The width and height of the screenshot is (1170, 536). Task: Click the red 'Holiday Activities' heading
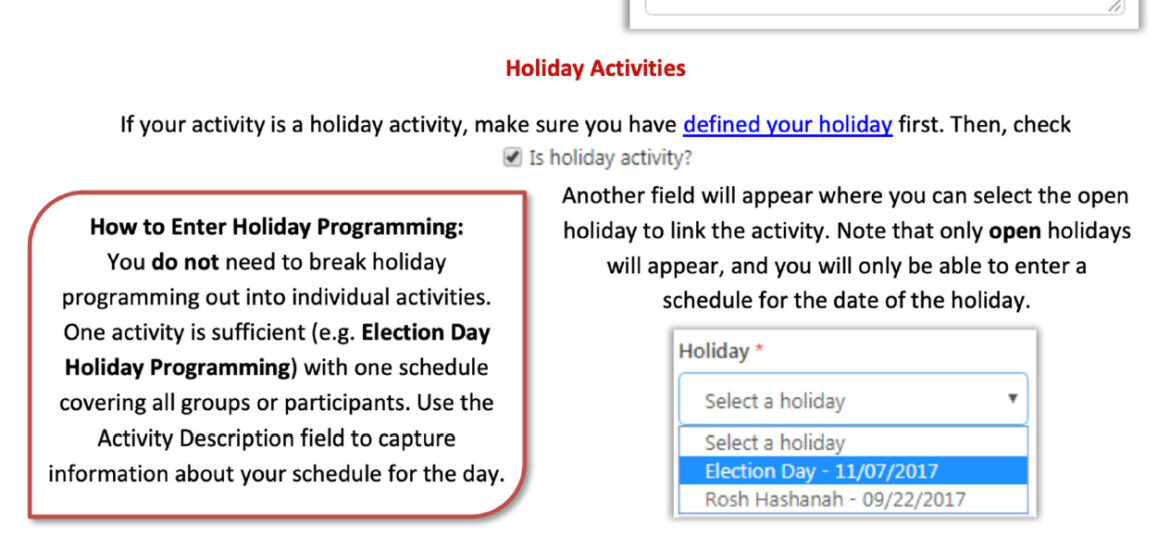[595, 69]
